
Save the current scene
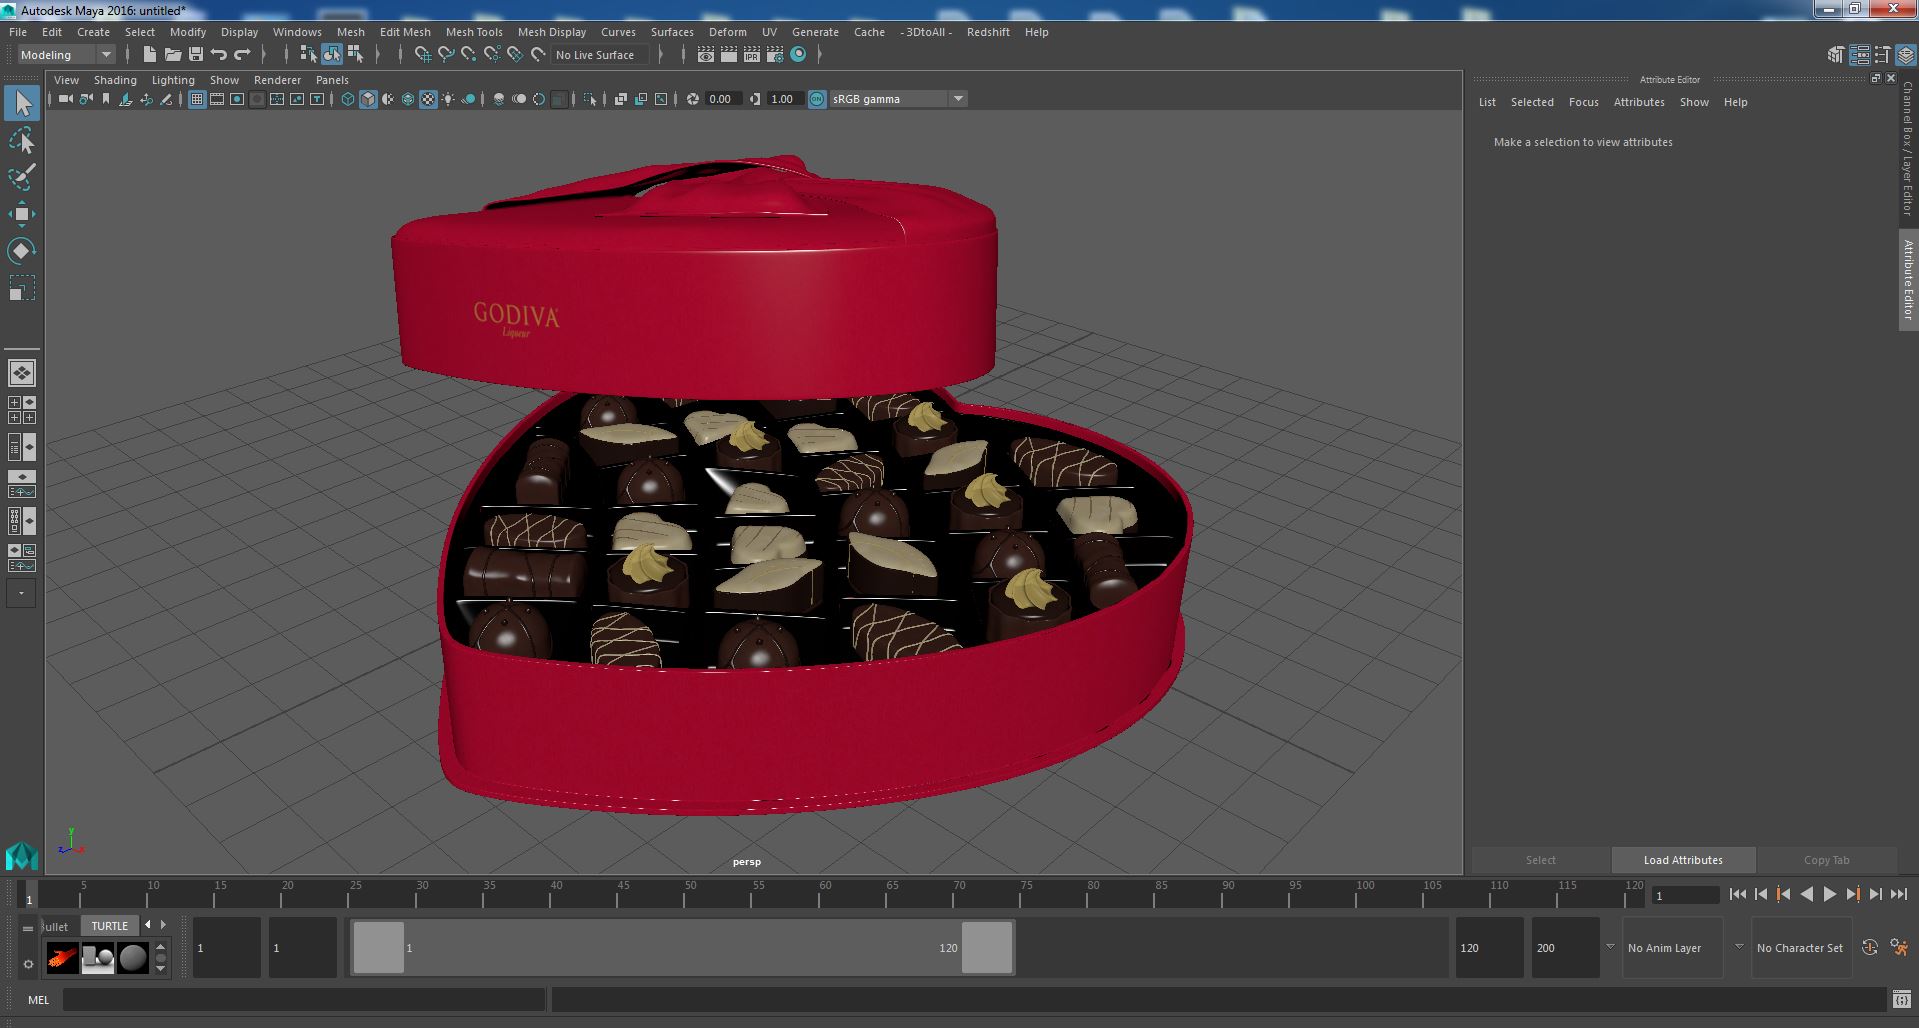[x=196, y=55]
